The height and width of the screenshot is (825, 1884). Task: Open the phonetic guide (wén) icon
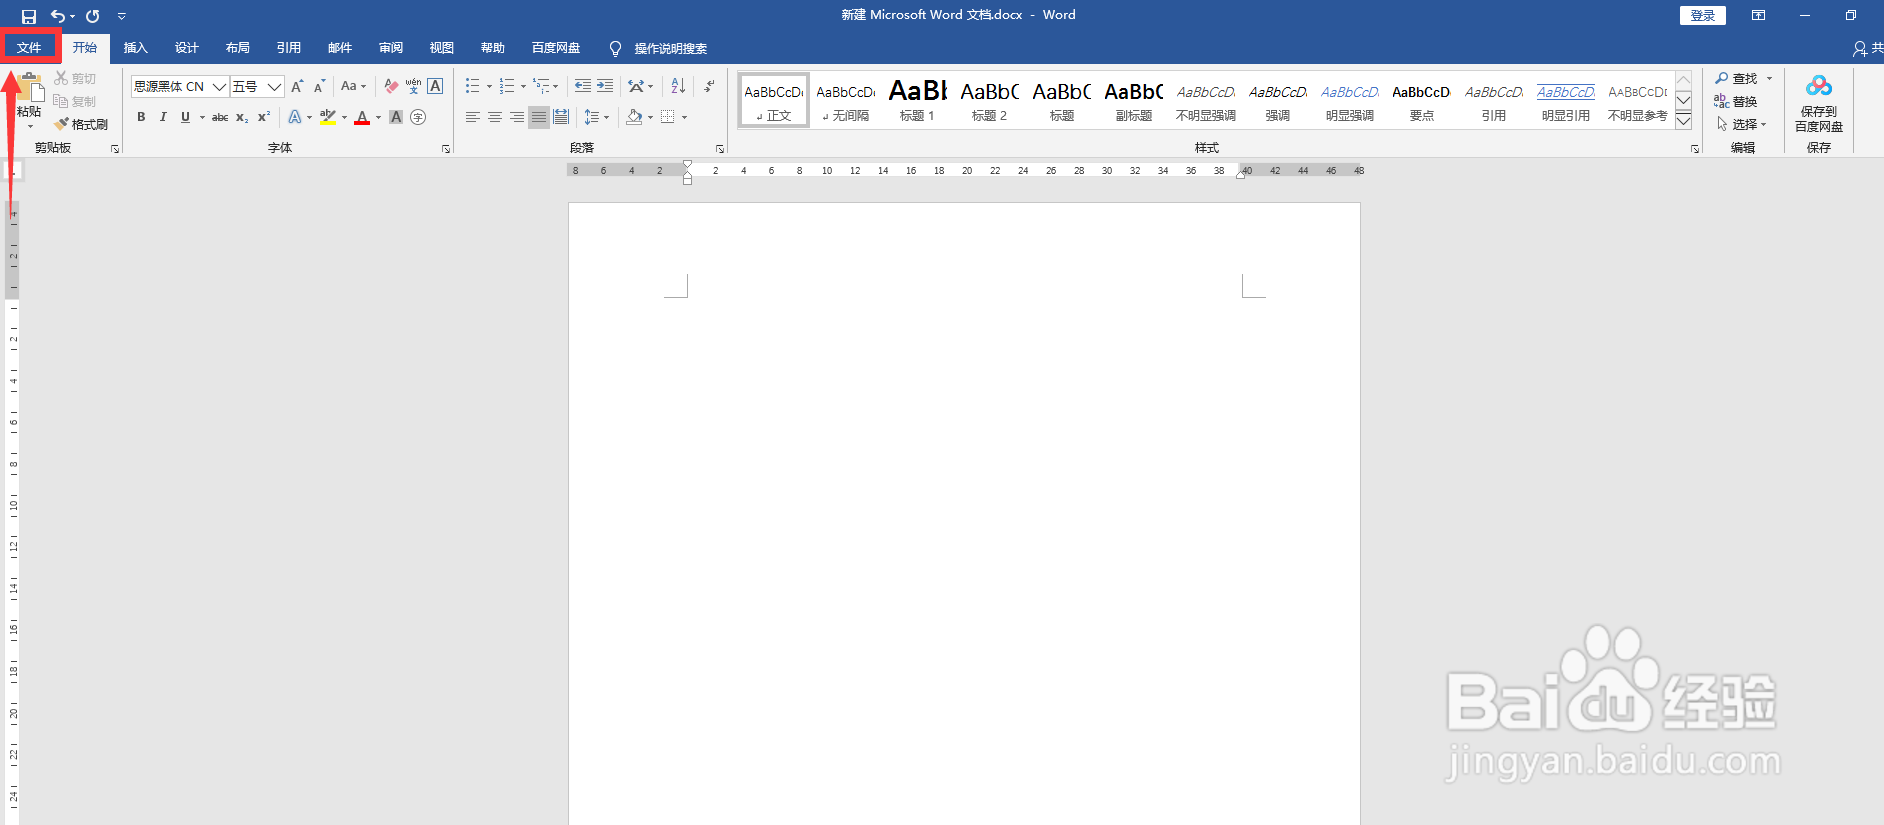click(x=413, y=86)
